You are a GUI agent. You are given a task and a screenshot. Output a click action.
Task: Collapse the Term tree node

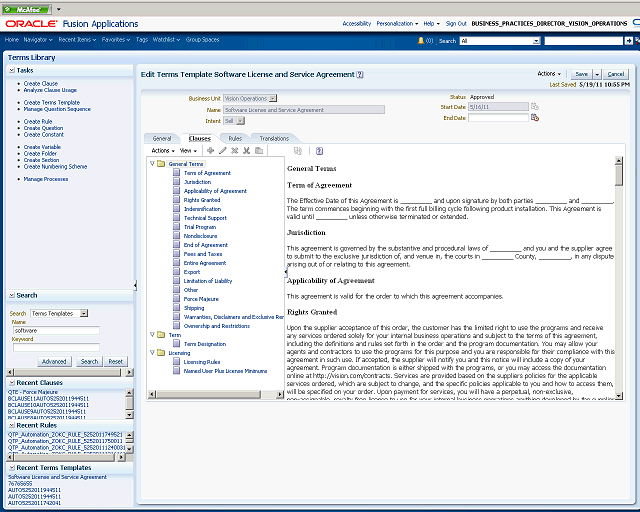coord(152,334)
